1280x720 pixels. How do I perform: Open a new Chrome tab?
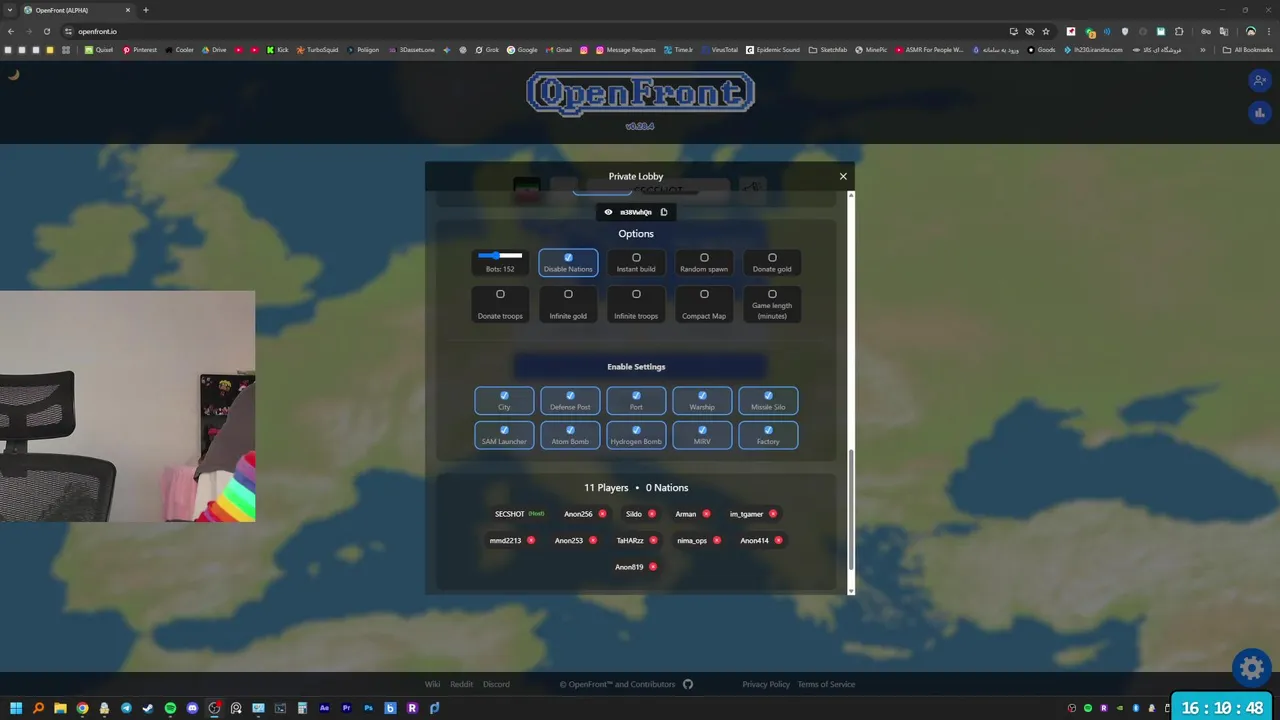coord(146,10)
